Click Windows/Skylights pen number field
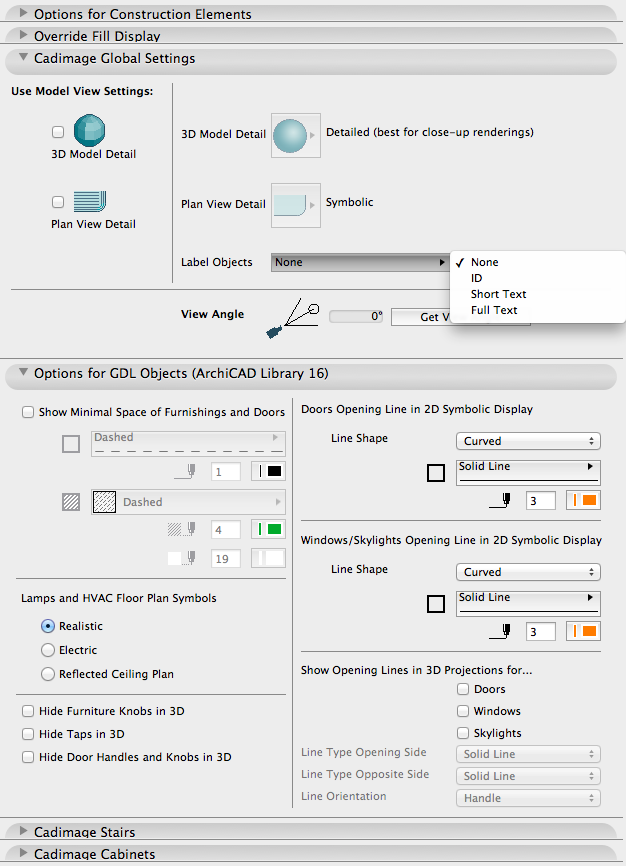The width and height of the screenshot is (626, 866). [x=541, y=632]
